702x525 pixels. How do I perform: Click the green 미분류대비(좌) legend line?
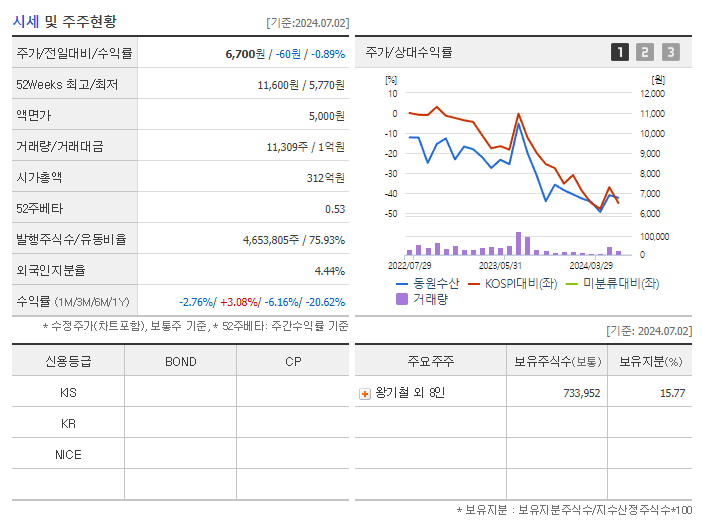[572, 284]
